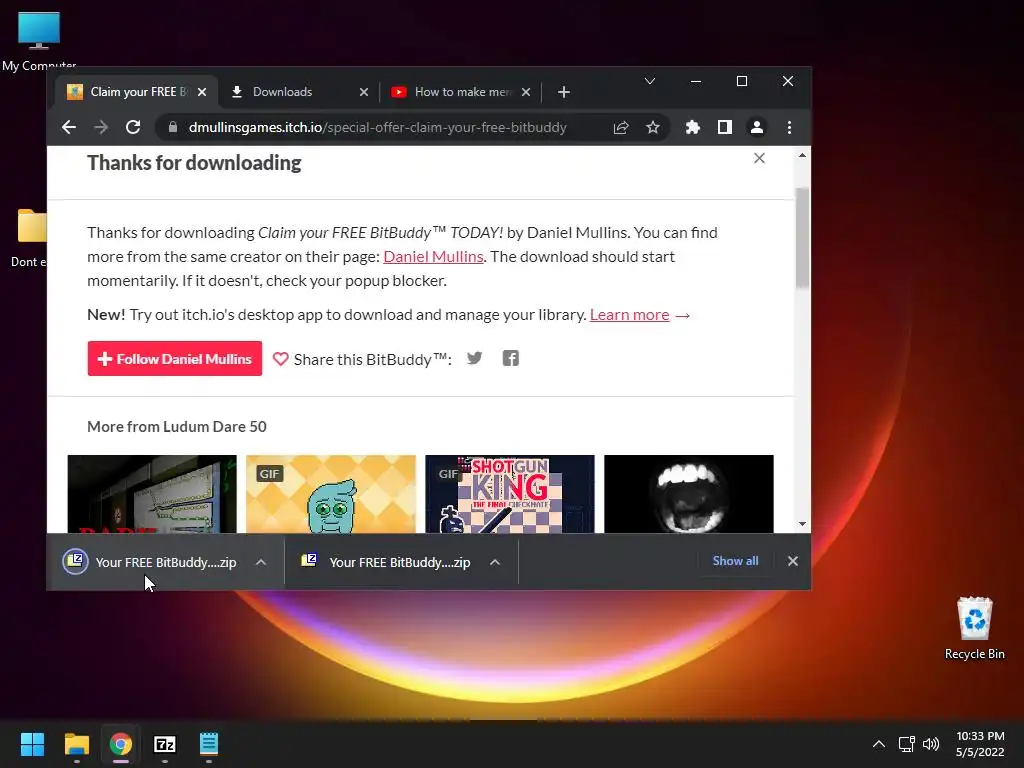This screenshot has width=1024, height=768.
Task: Reload the itch.io page
Action: coord(133,127)
